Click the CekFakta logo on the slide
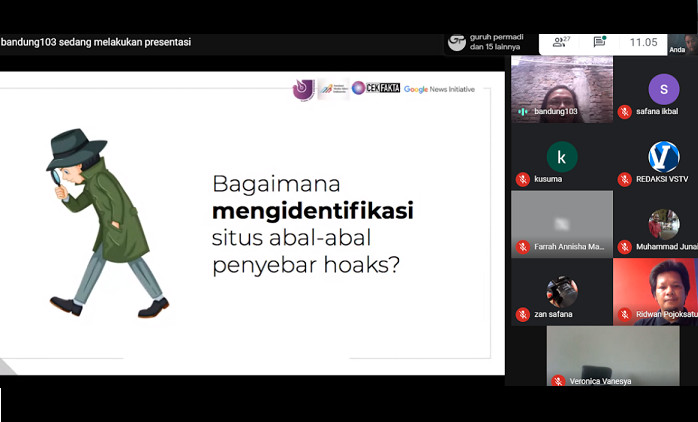Viewport: 698px width, 422px height. coord(376,88)
